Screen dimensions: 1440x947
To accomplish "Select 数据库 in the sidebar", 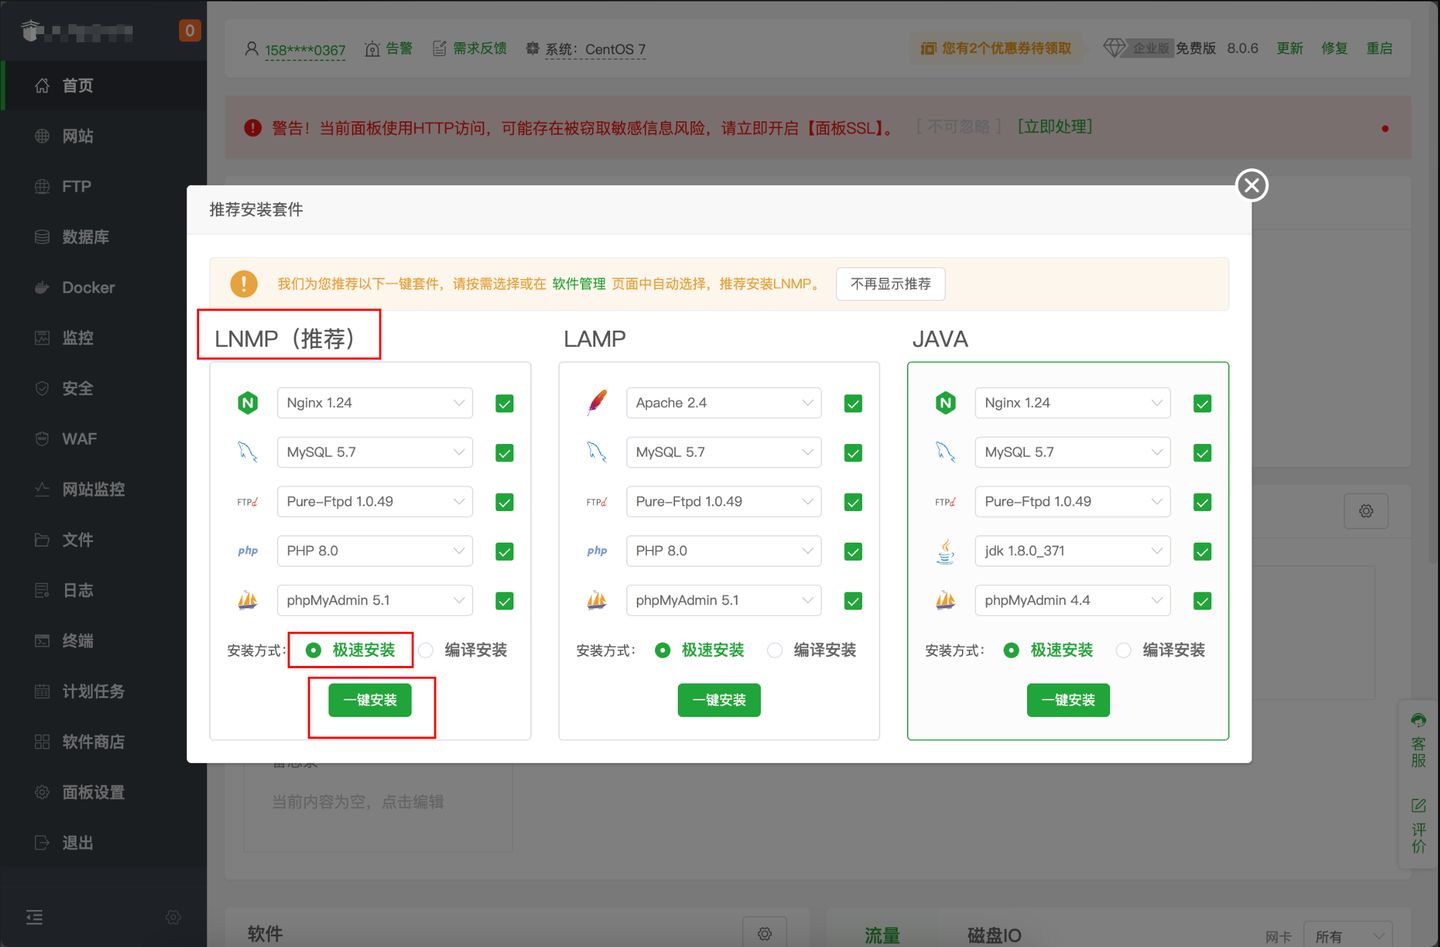I will coord(103,237).
